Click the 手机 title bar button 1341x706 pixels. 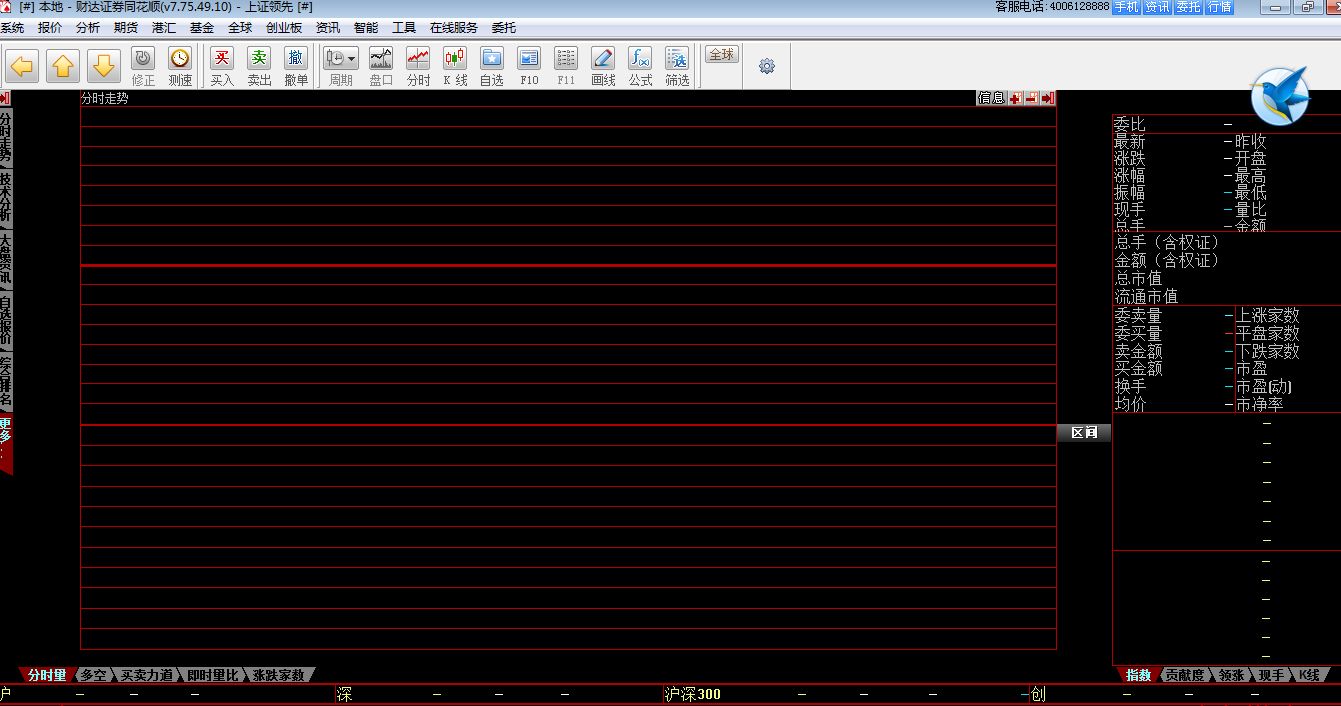(1126, 7)
